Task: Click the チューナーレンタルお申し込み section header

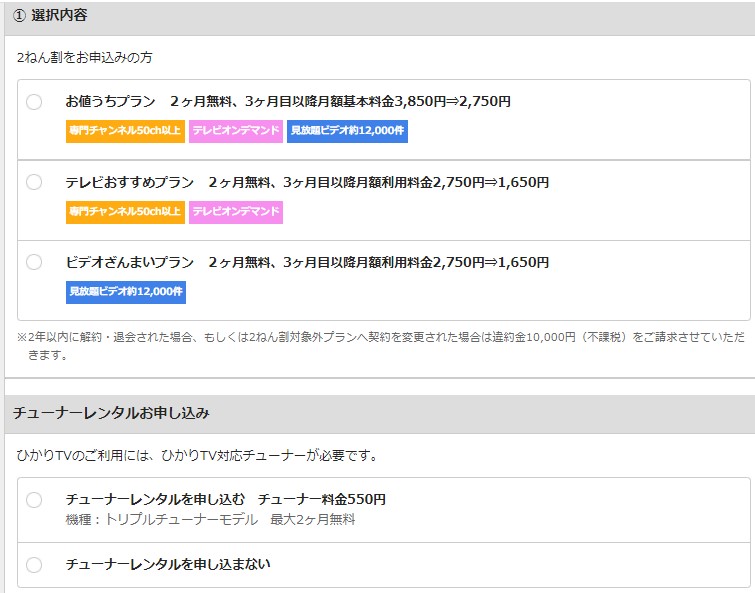Action: pos(379,413)
